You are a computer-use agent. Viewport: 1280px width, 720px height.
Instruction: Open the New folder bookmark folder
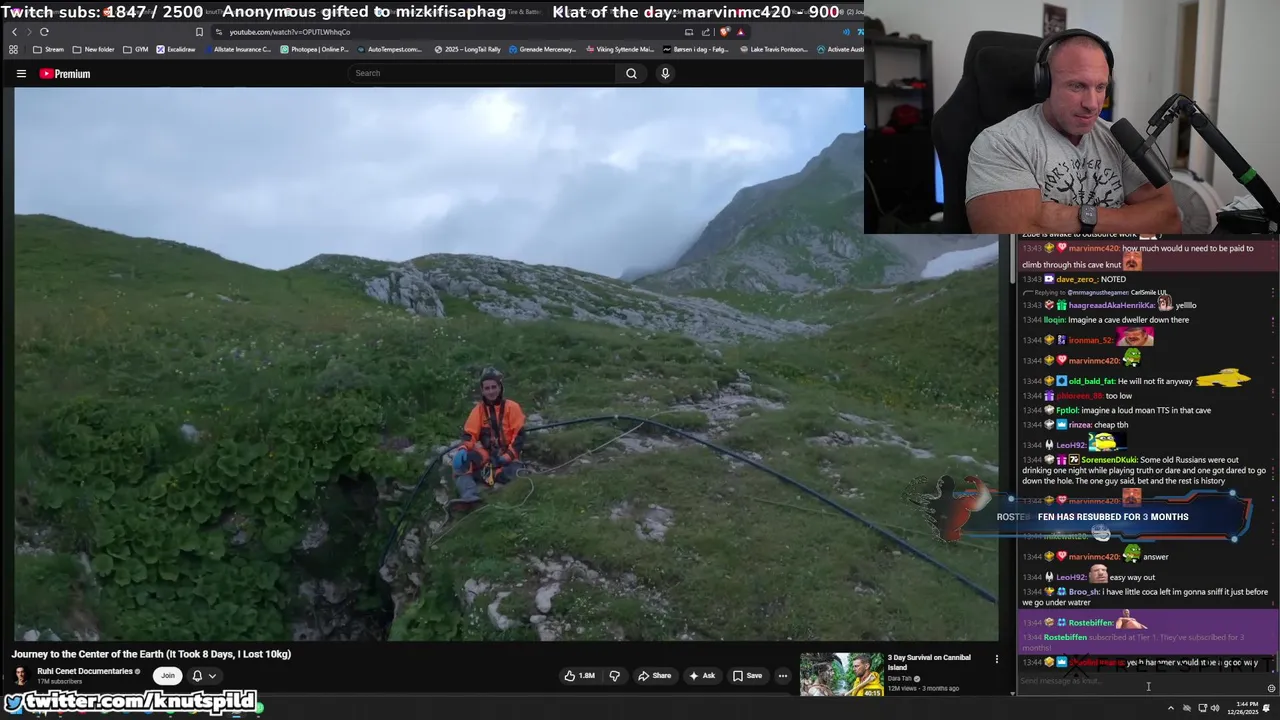point(93,49)
